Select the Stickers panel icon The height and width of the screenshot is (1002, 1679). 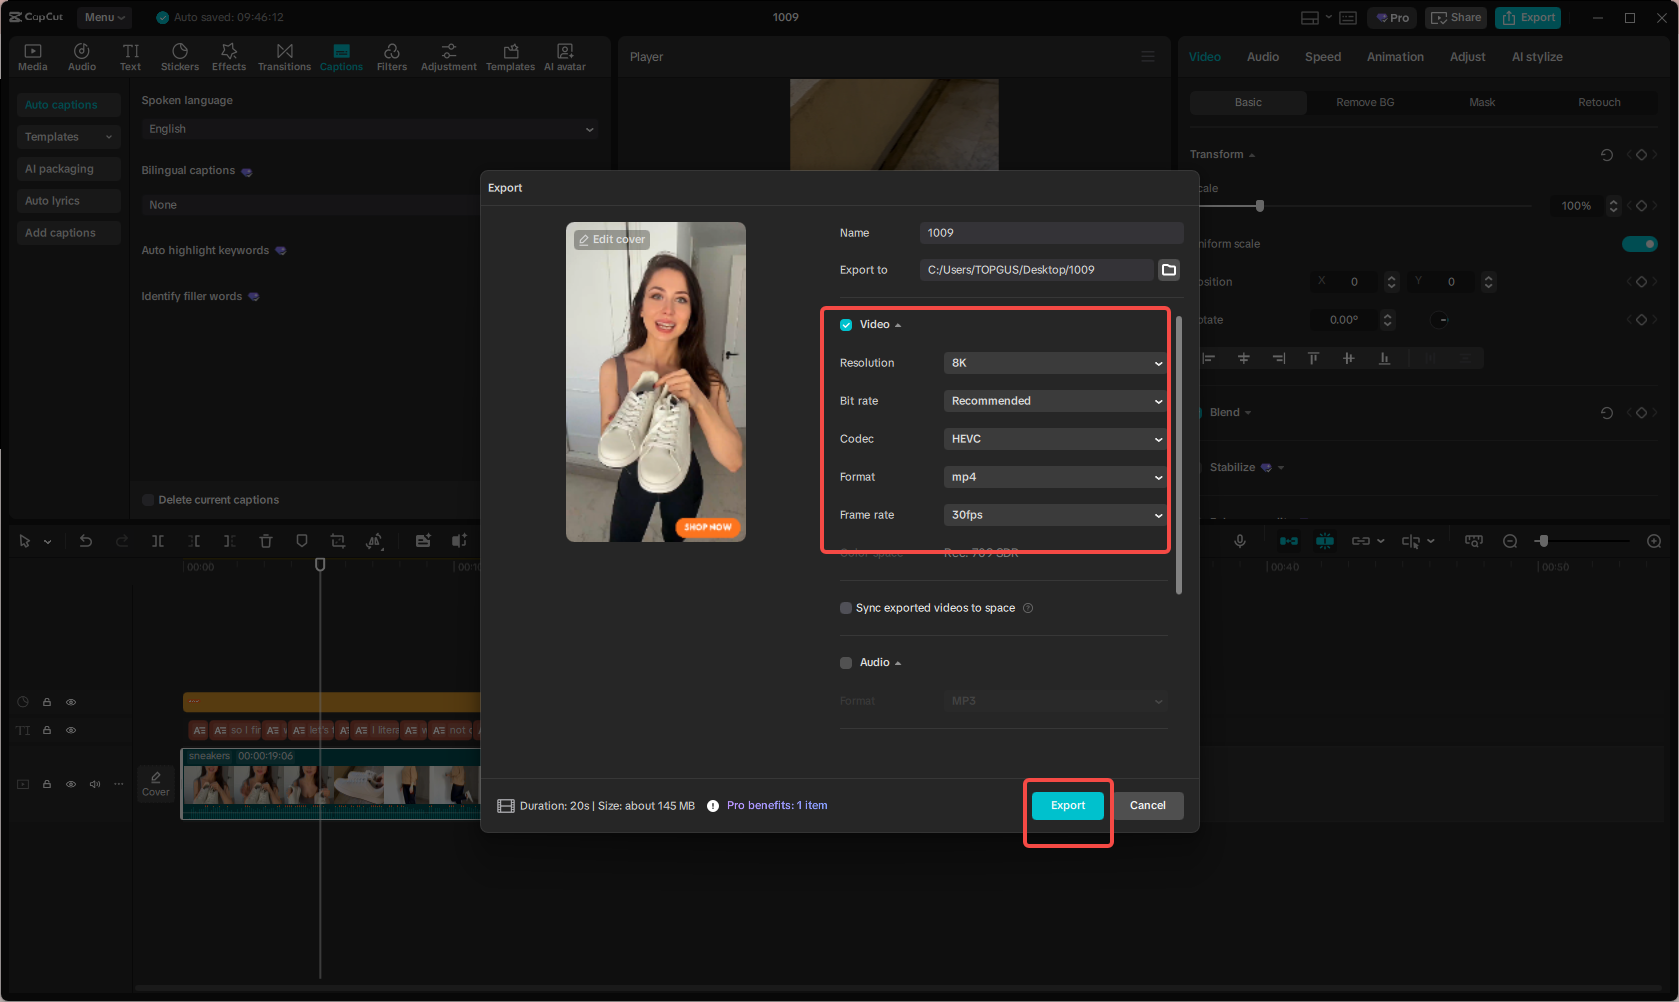coord(180,55)
